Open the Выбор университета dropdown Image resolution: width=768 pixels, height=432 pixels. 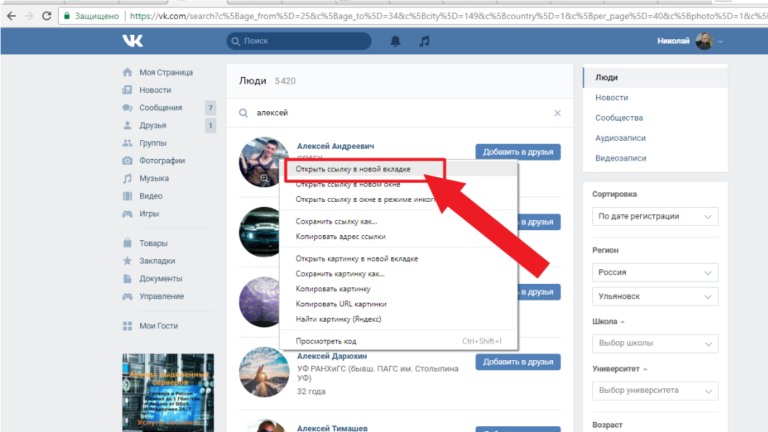coord(655,390)
